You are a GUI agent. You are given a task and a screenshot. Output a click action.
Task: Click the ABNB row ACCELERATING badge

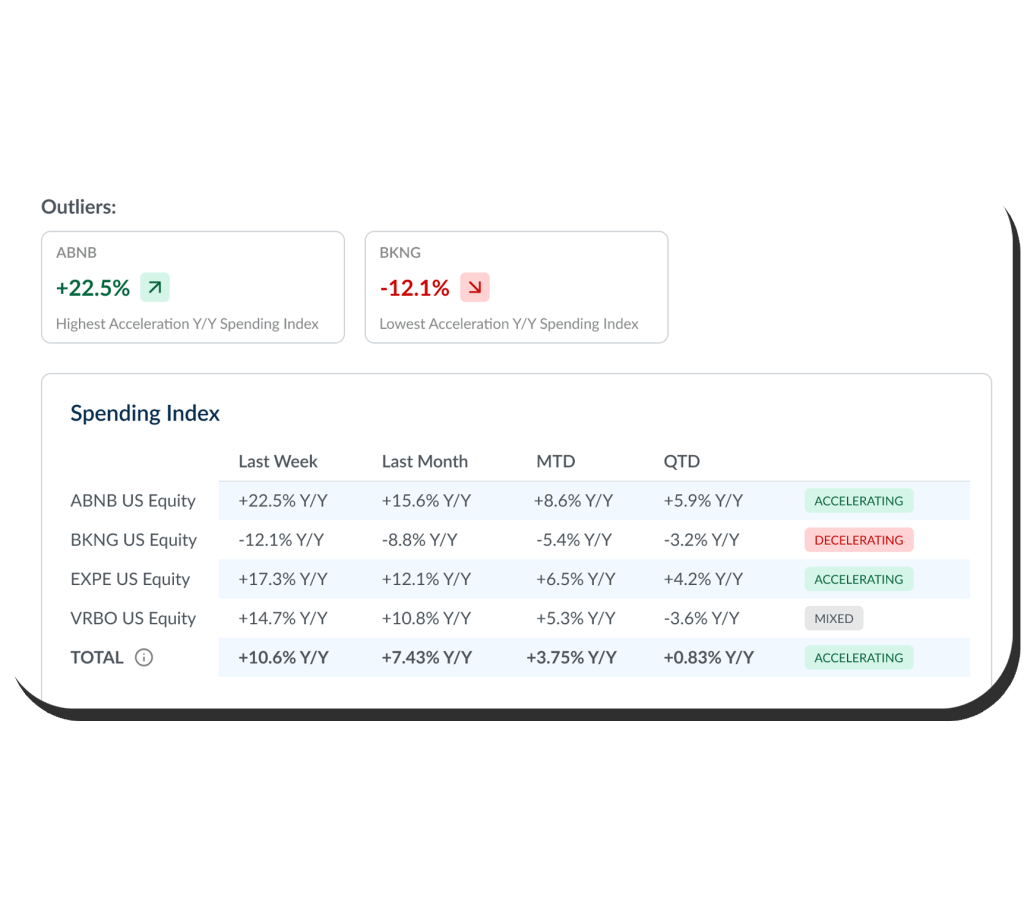[859, 501]
